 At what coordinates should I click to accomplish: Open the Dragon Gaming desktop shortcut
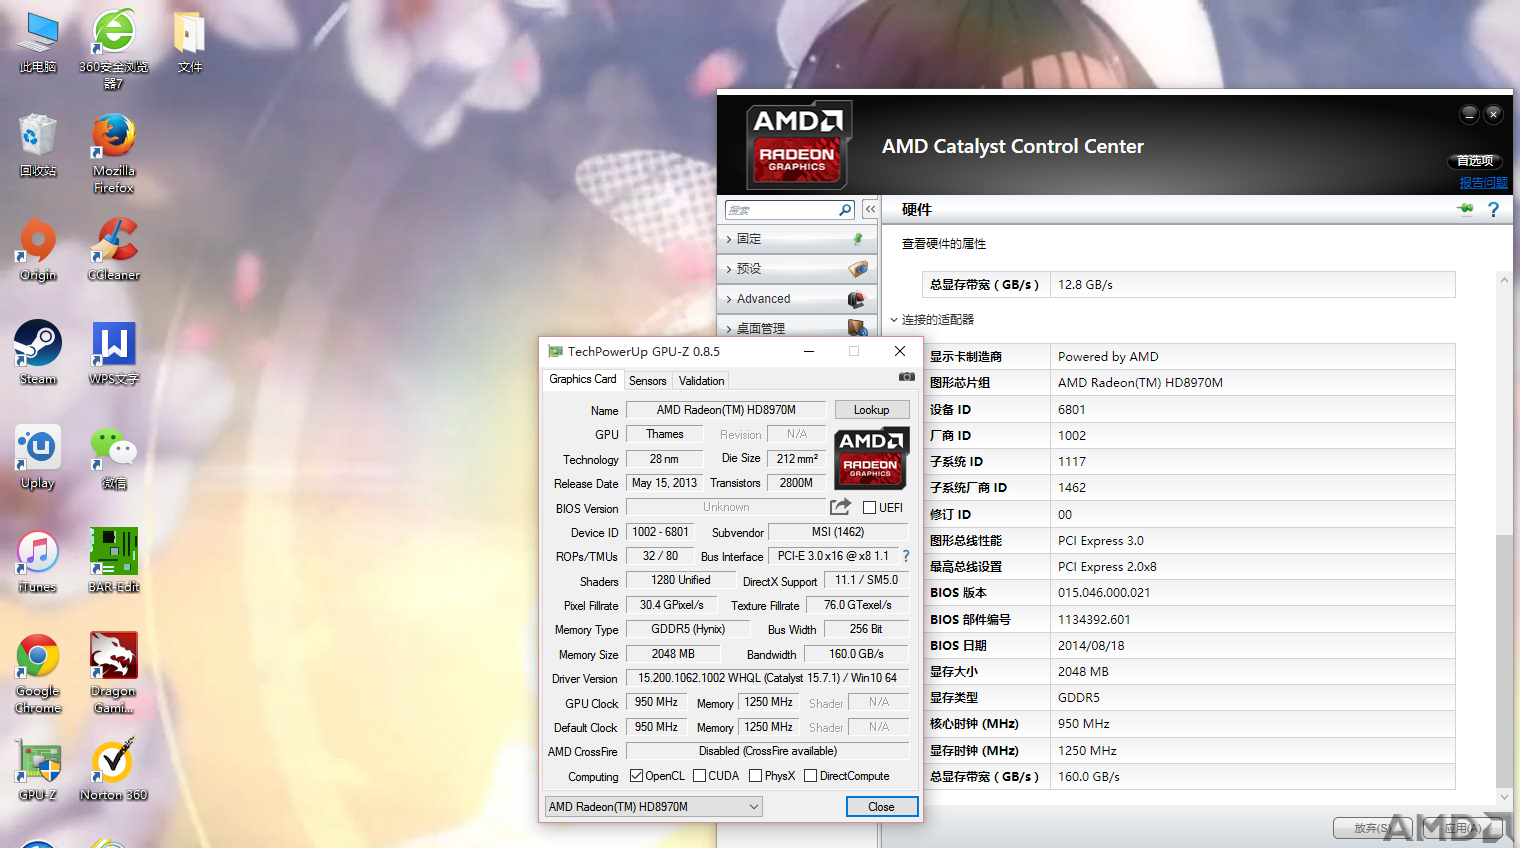[114, 674]
